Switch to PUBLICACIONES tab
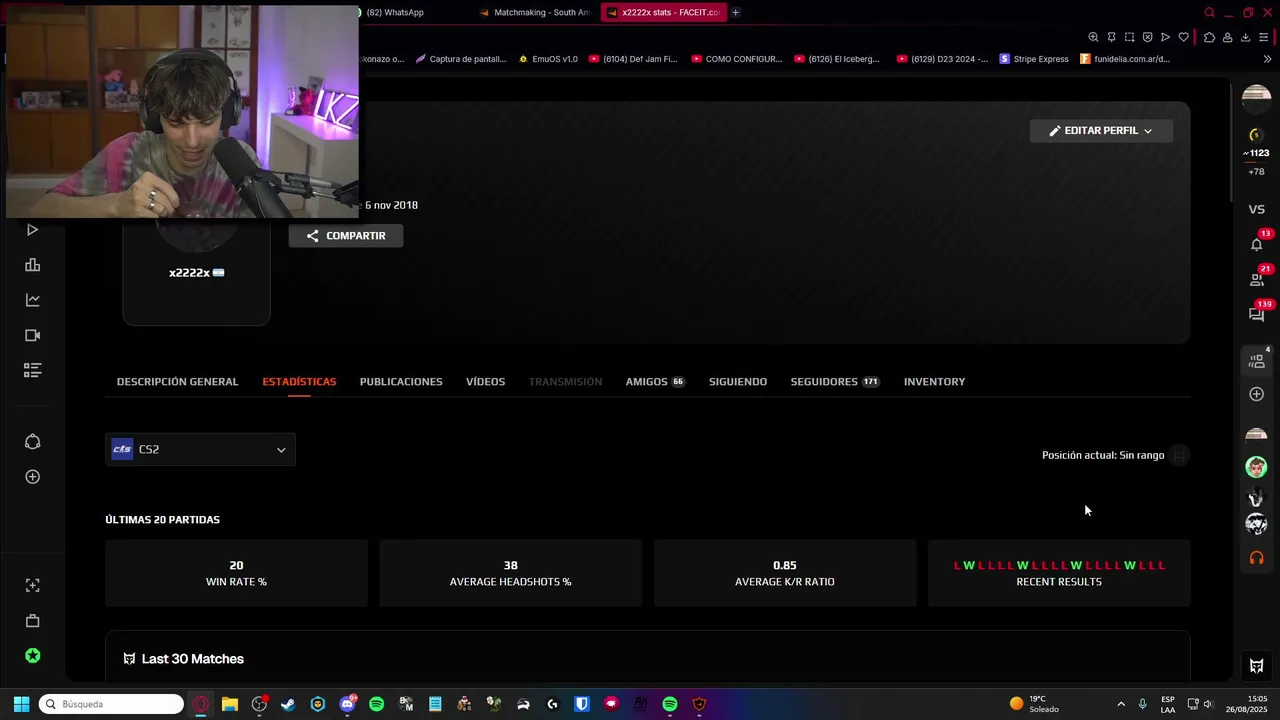This screenshot has width=1280, height=720. click(x=401, y=382)
